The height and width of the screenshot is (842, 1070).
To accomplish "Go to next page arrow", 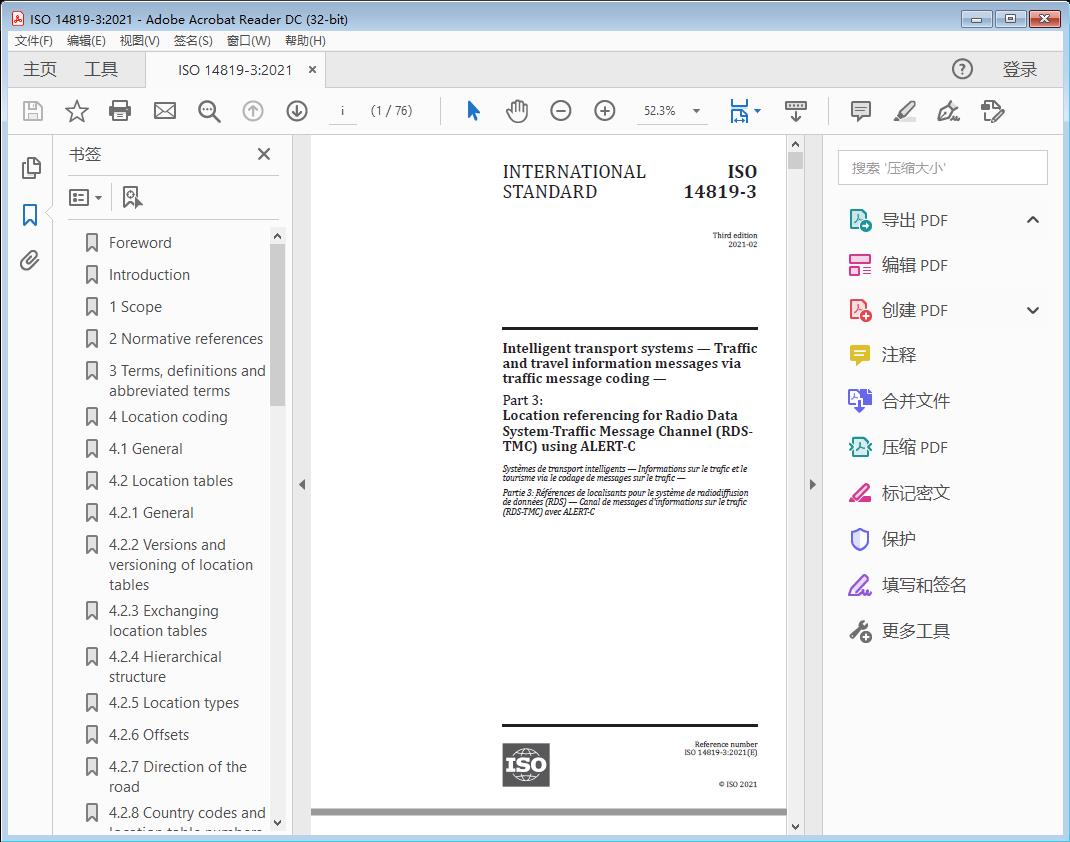I will tap(297, 111).
